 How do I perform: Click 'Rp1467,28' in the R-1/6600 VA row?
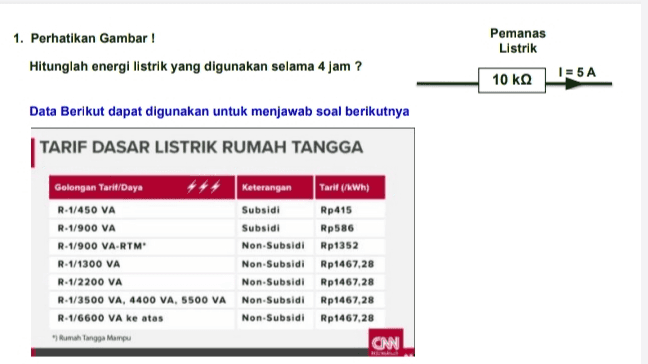[x=347, y=318]
